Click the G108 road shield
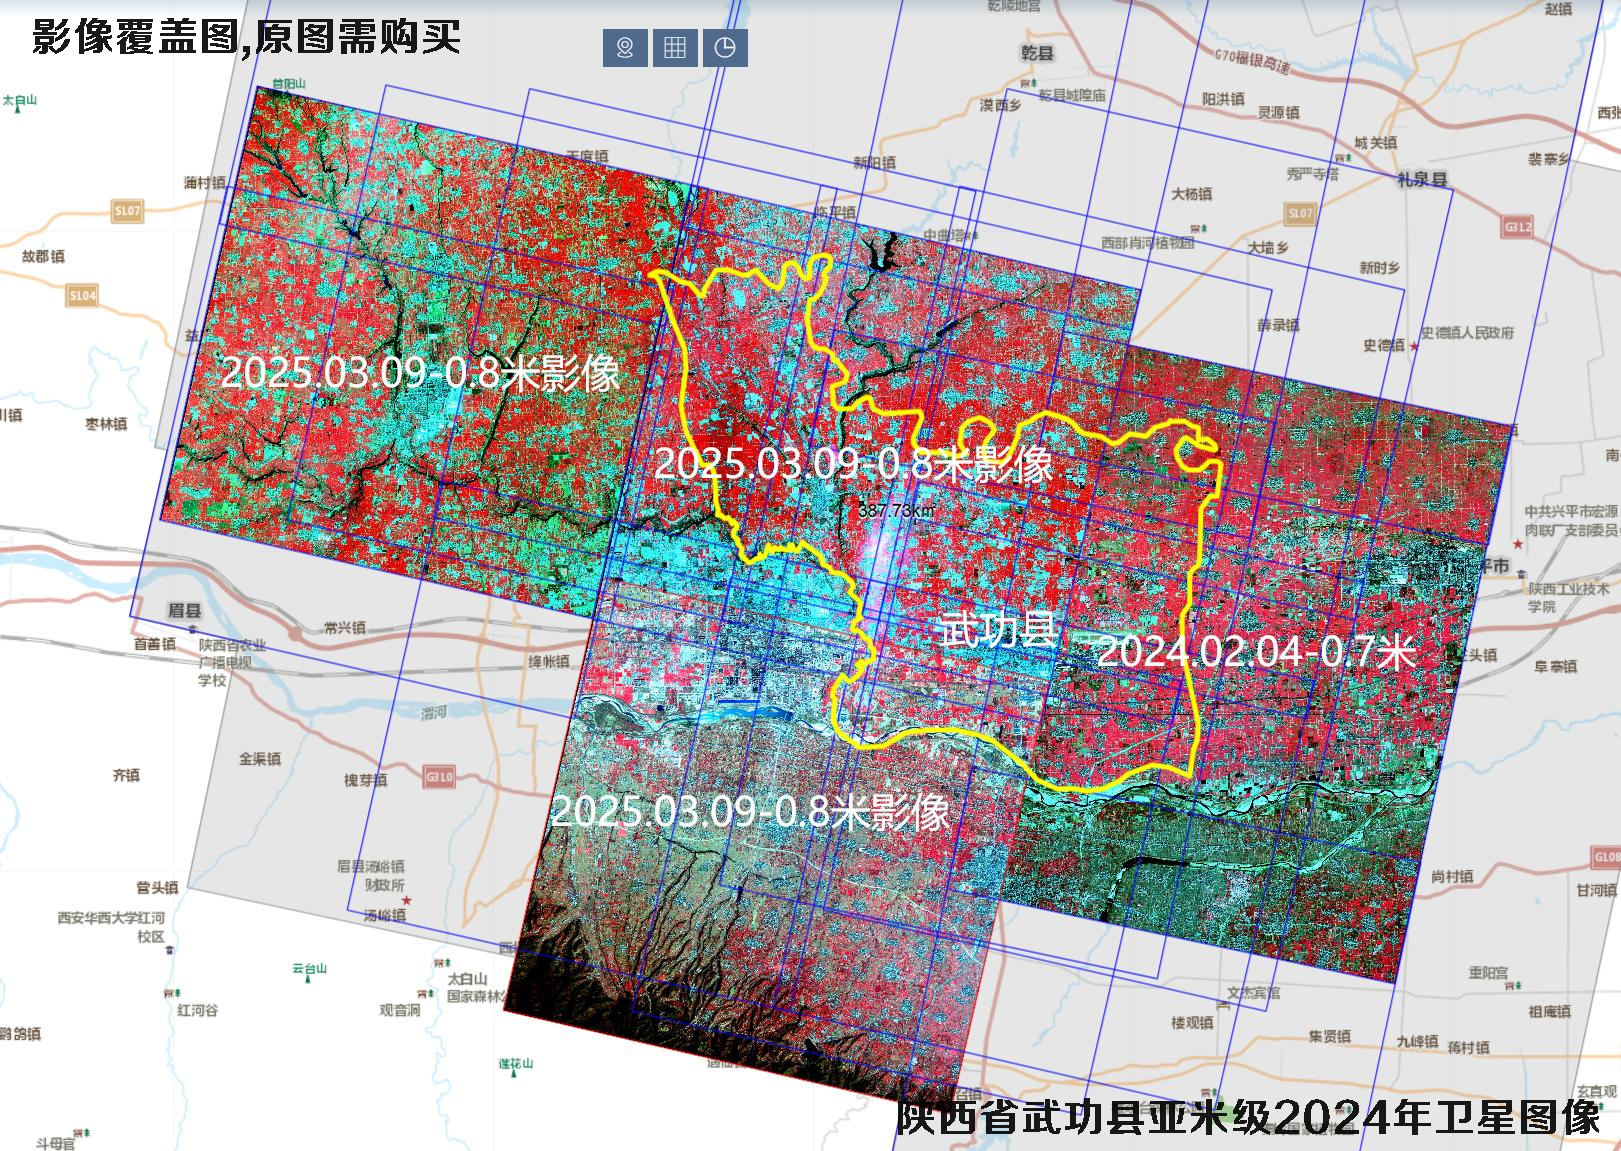1621x1151 pixels. [x=1605, y=857]
